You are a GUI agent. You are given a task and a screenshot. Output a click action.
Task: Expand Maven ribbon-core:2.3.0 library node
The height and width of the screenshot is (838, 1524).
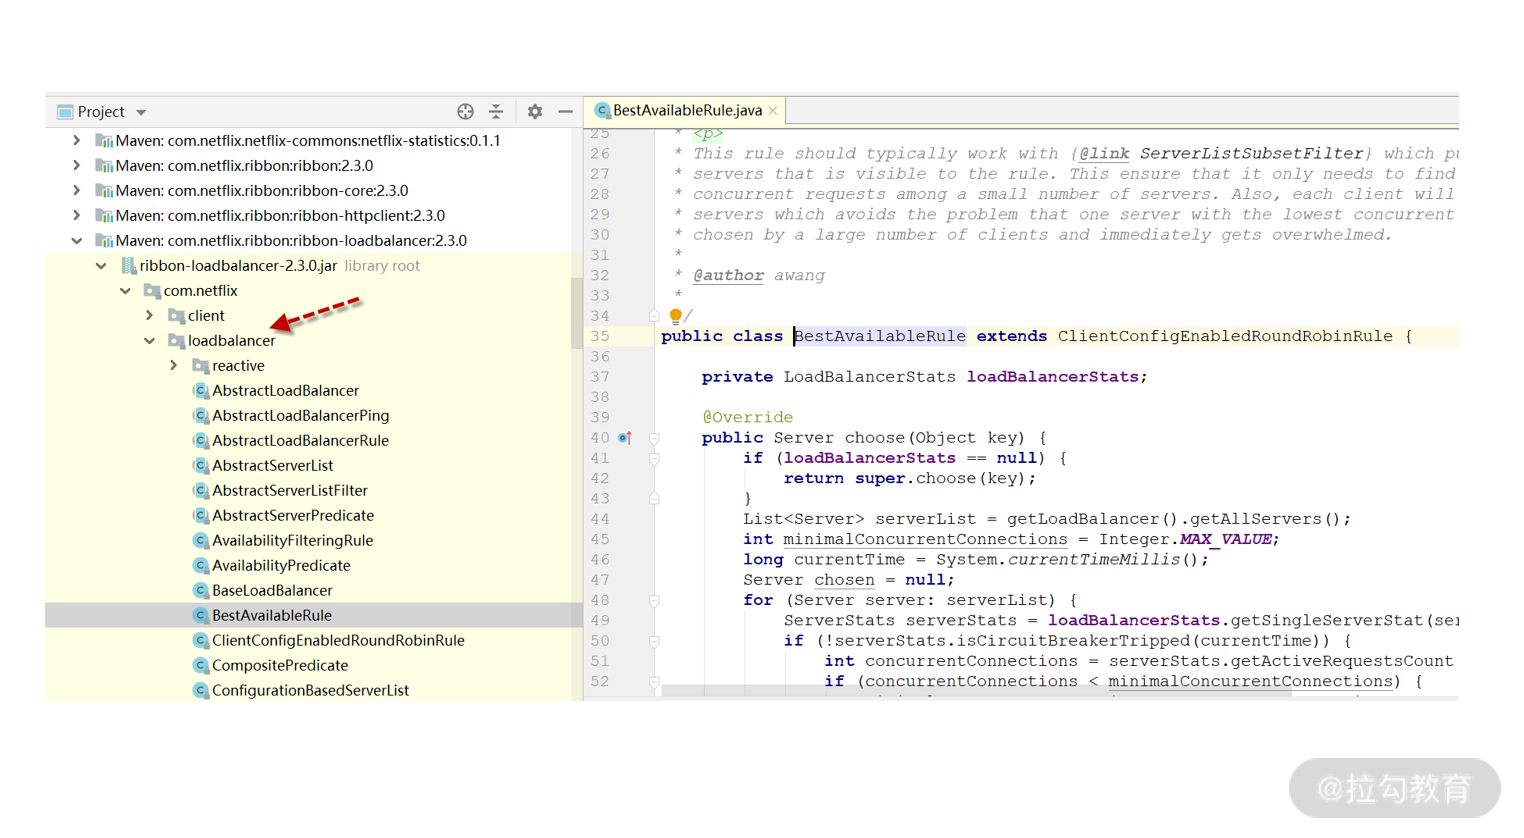coord(77,191)
